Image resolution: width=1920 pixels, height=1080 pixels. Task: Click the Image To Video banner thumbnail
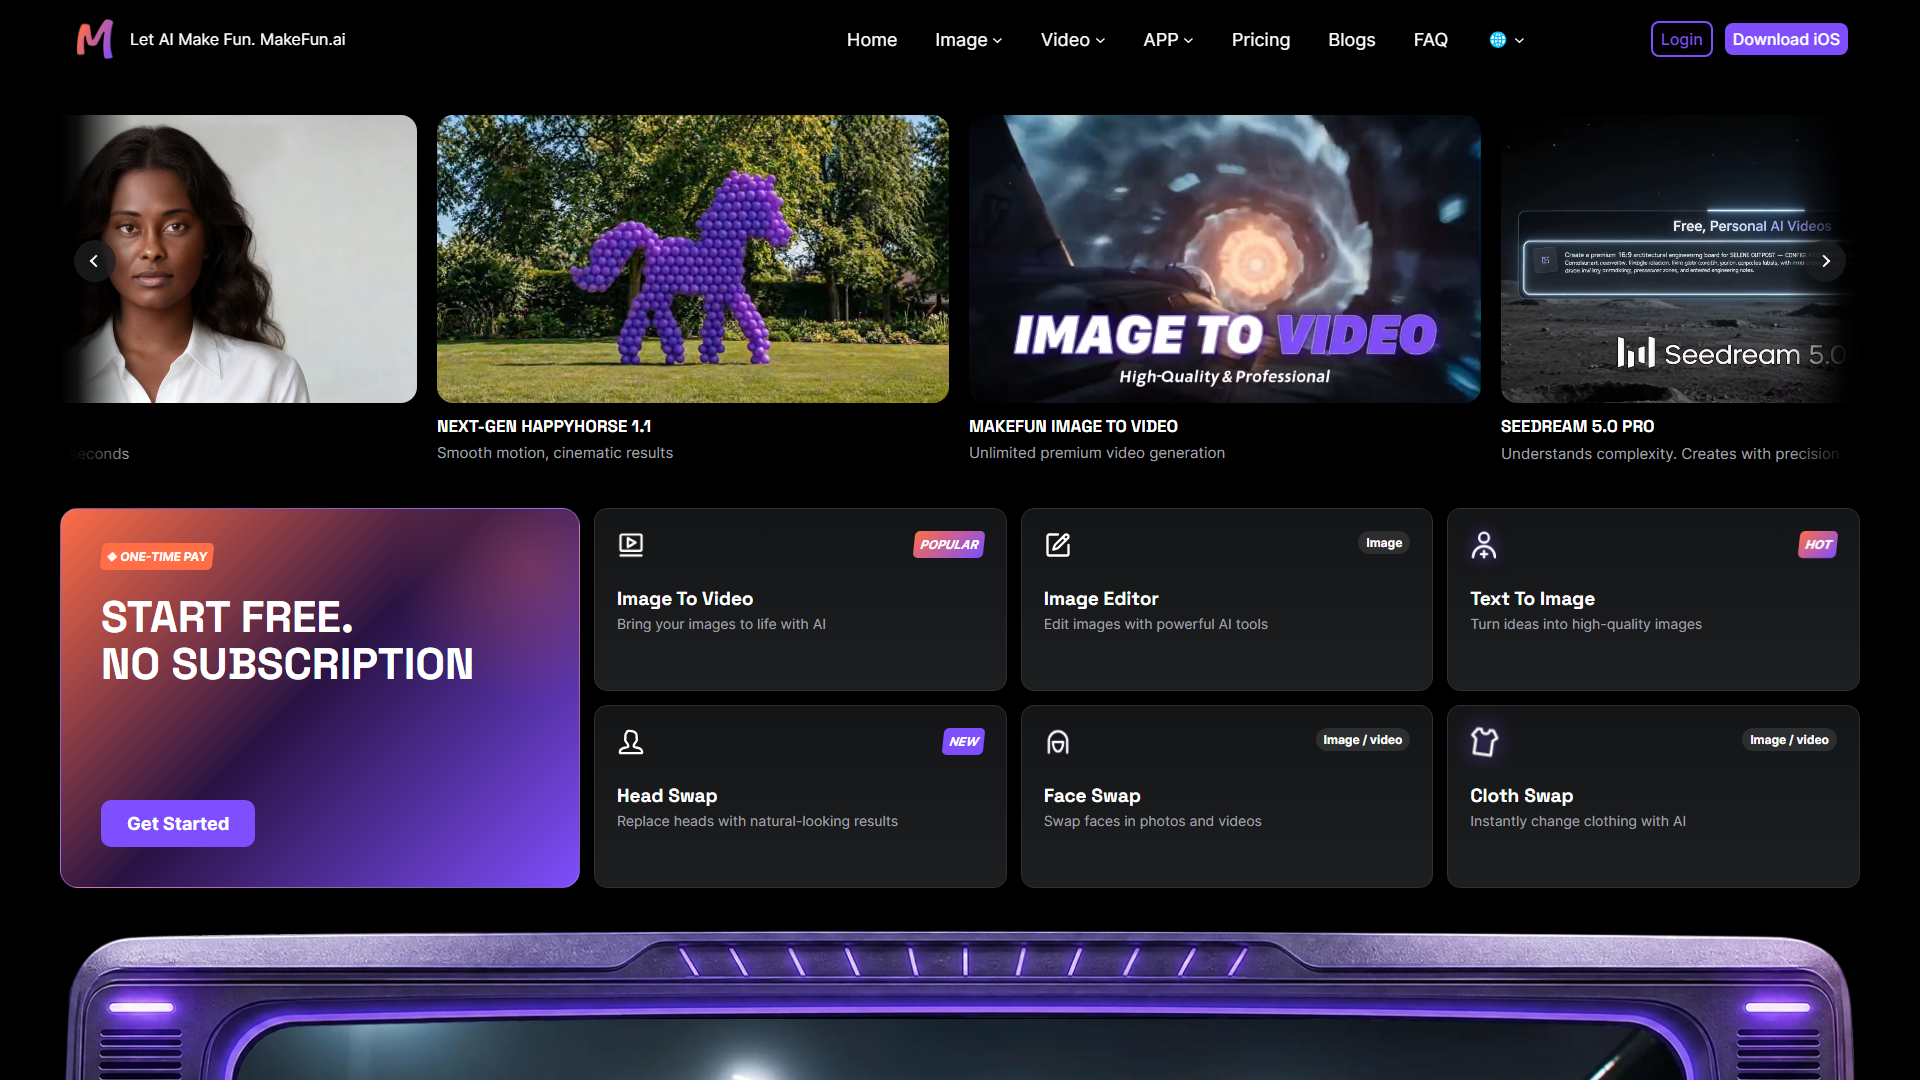(1225, 259)
